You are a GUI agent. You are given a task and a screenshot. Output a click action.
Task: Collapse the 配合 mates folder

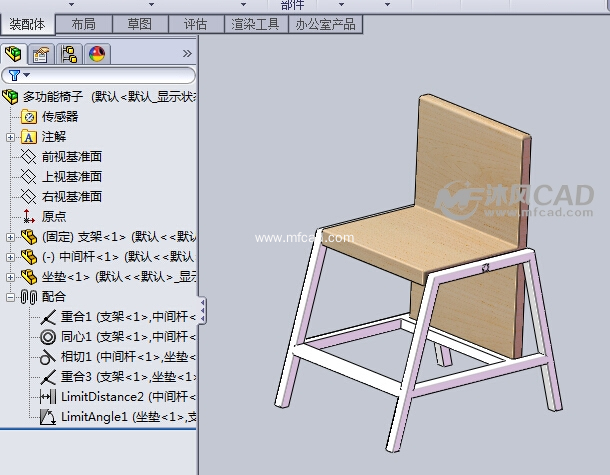pos(11,298)
